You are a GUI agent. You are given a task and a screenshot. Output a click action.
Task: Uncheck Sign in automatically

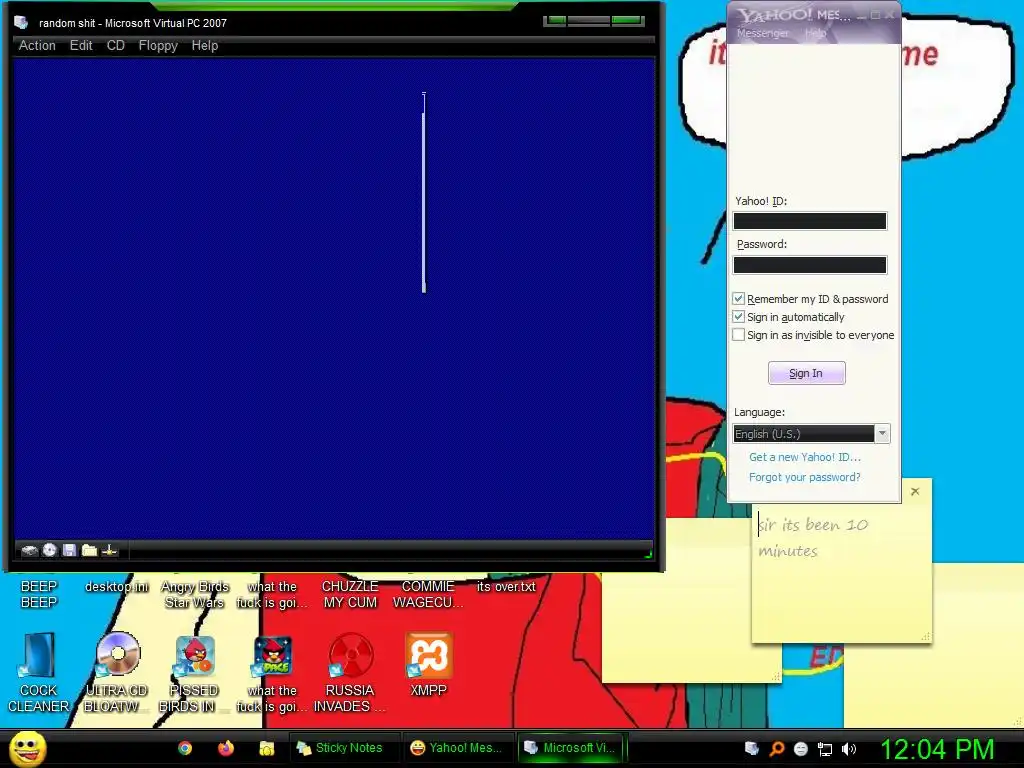click(x=739, y=317)
